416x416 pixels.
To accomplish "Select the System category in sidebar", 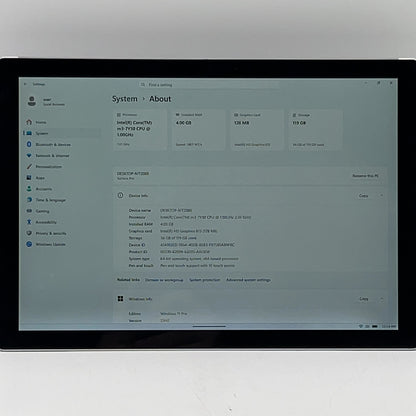I will (62, 133).
